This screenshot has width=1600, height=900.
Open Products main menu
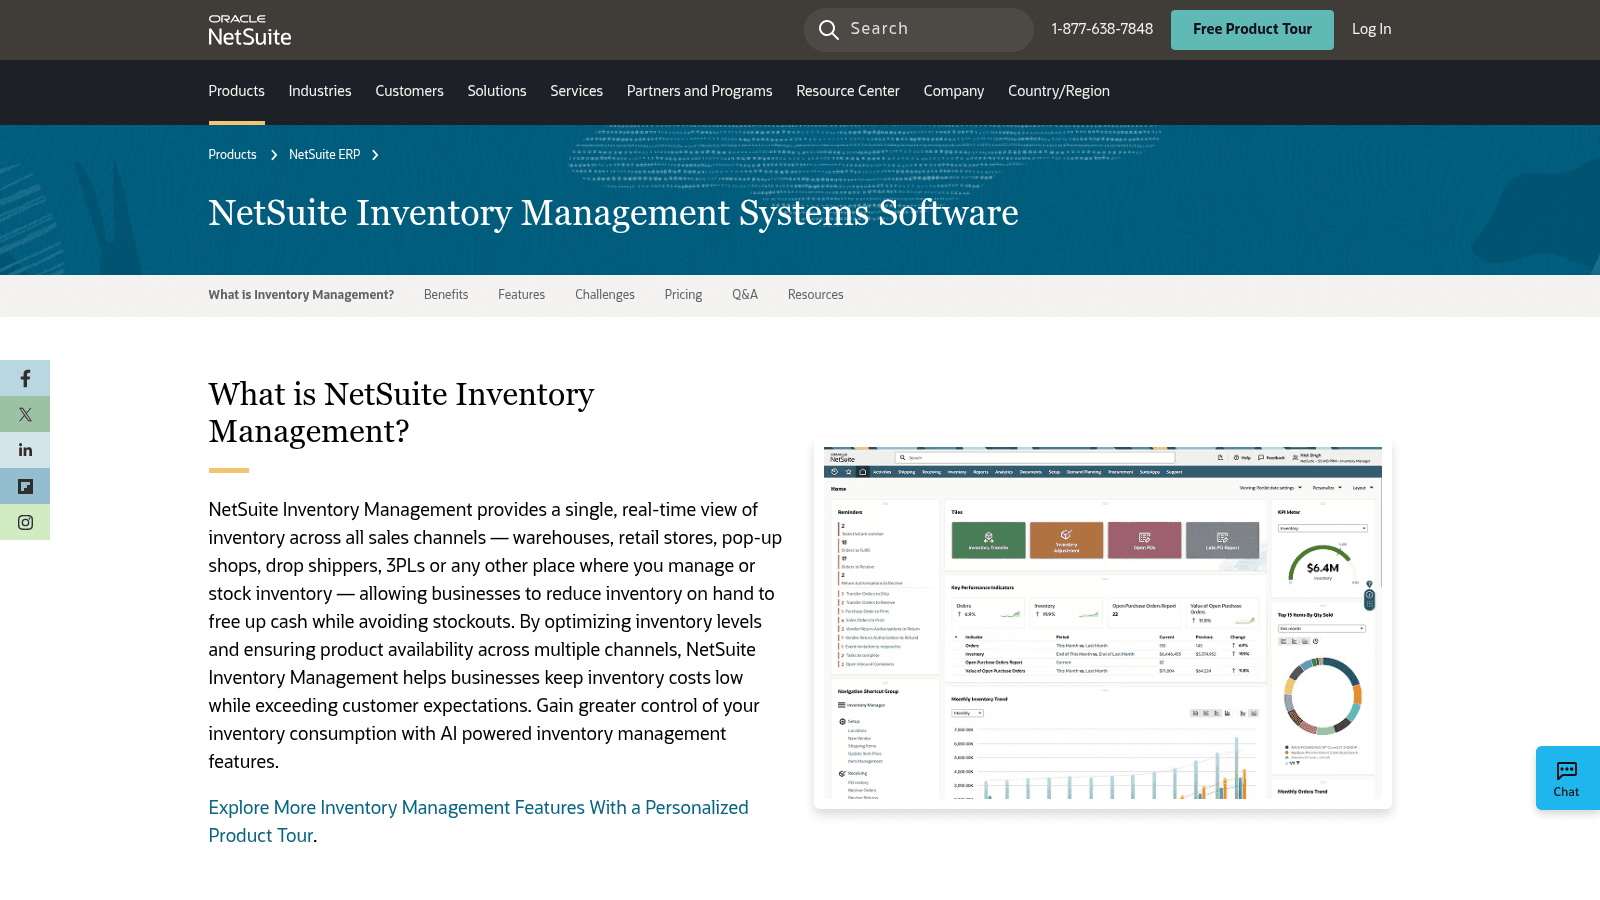[236, 91]
